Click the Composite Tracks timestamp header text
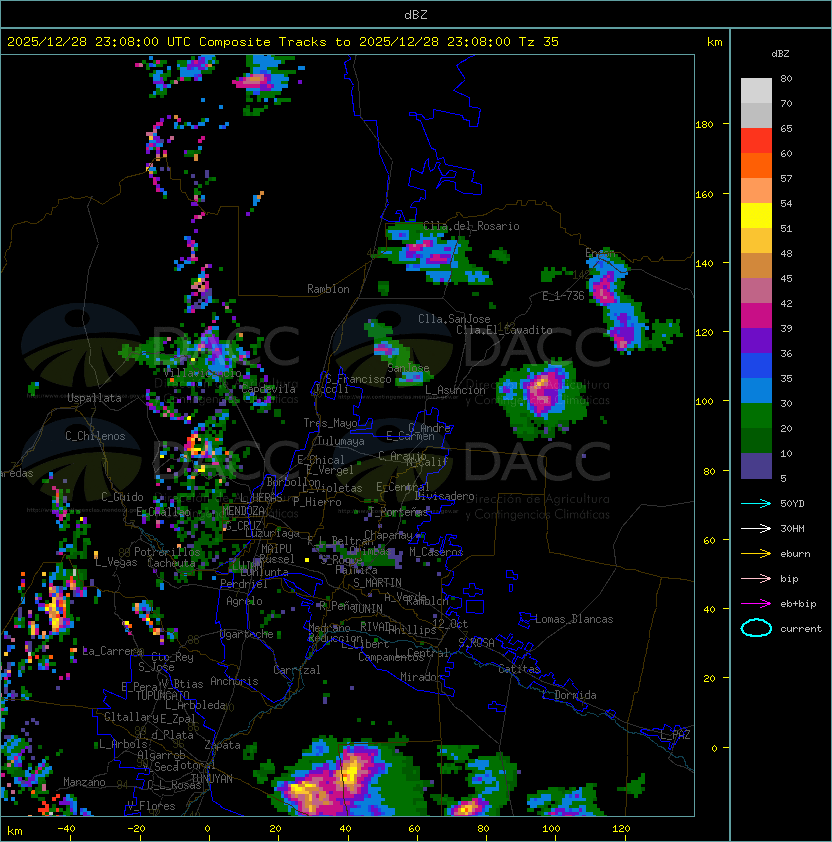832x842 pixels. click(283, 42)
